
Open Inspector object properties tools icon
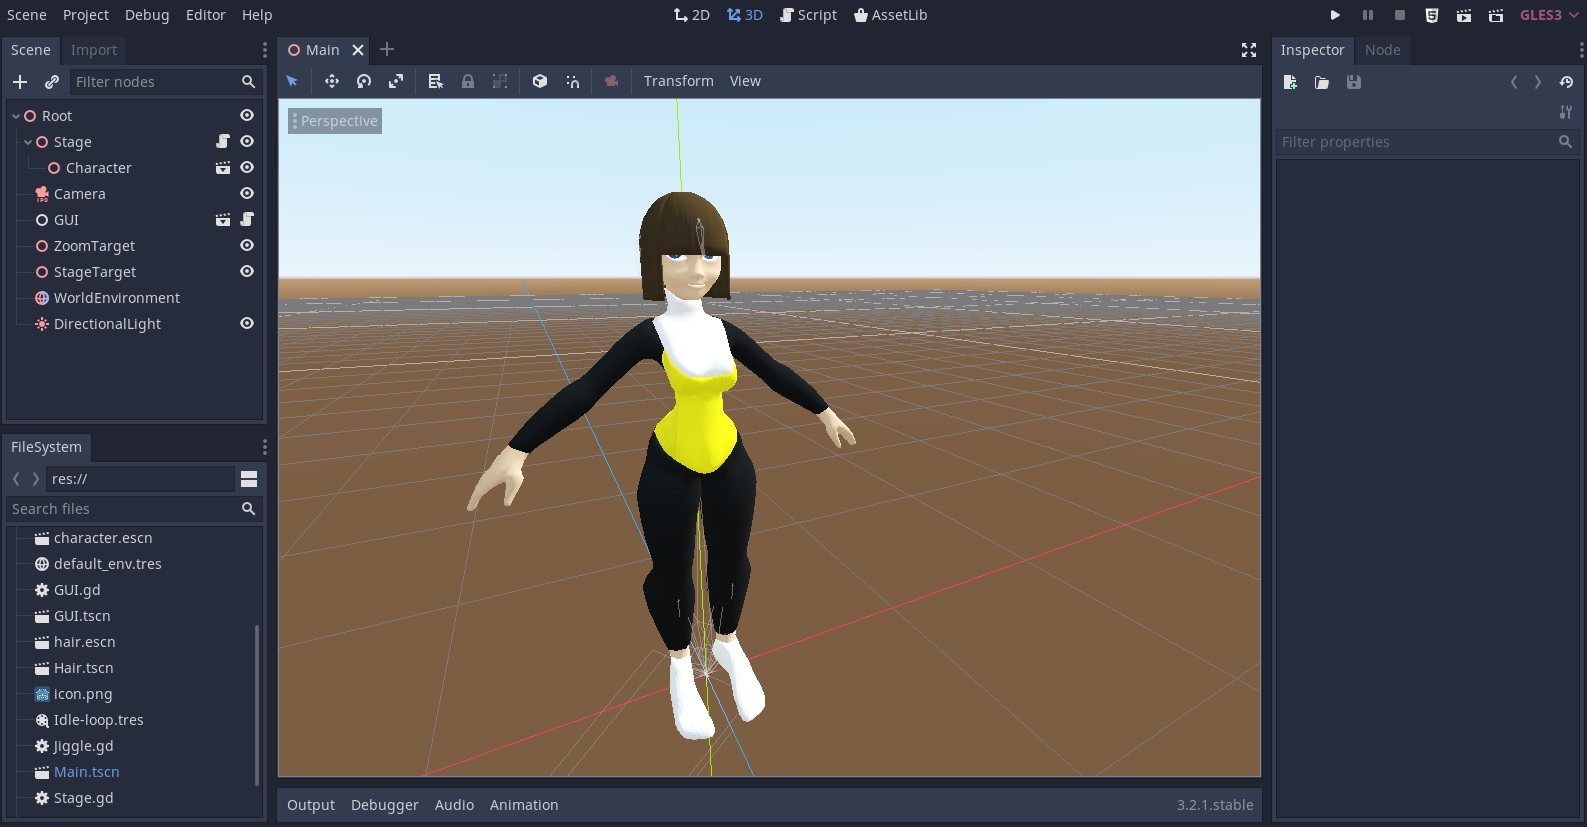(1566, 112)
